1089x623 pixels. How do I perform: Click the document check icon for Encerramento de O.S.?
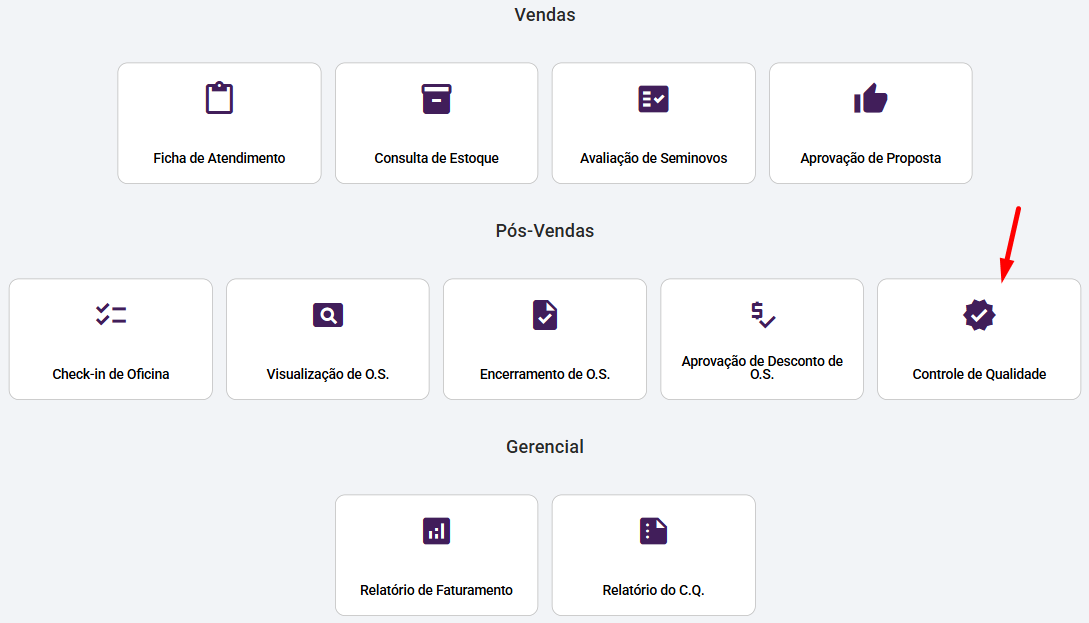[545, 315]
